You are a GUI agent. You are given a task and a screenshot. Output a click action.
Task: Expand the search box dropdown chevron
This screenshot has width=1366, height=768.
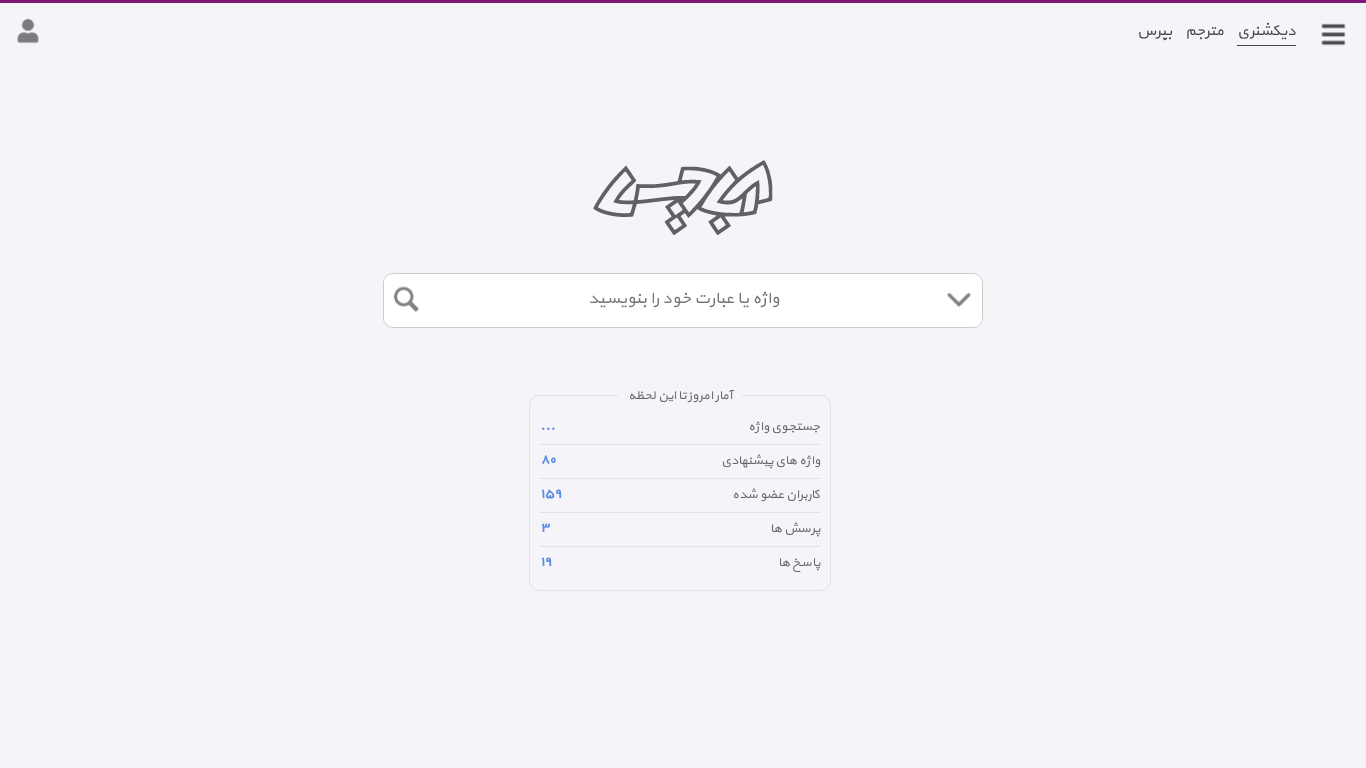tap(959, 299)
